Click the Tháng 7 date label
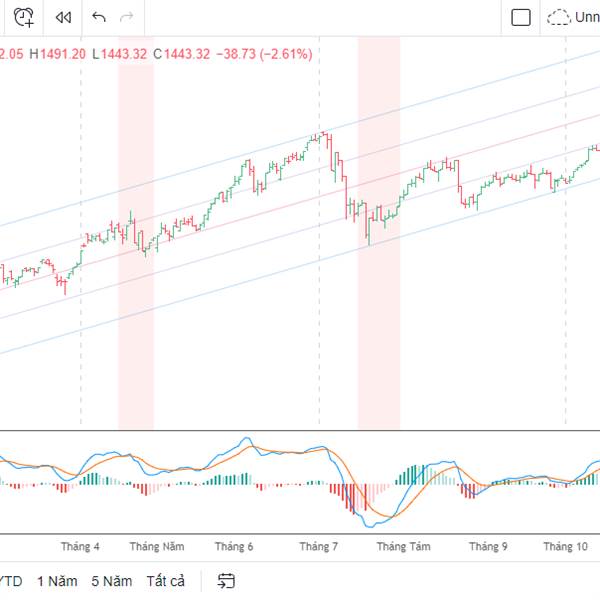The height and width of the screenshot is (600, 600). pyautogui.click(x=319, y=547)
